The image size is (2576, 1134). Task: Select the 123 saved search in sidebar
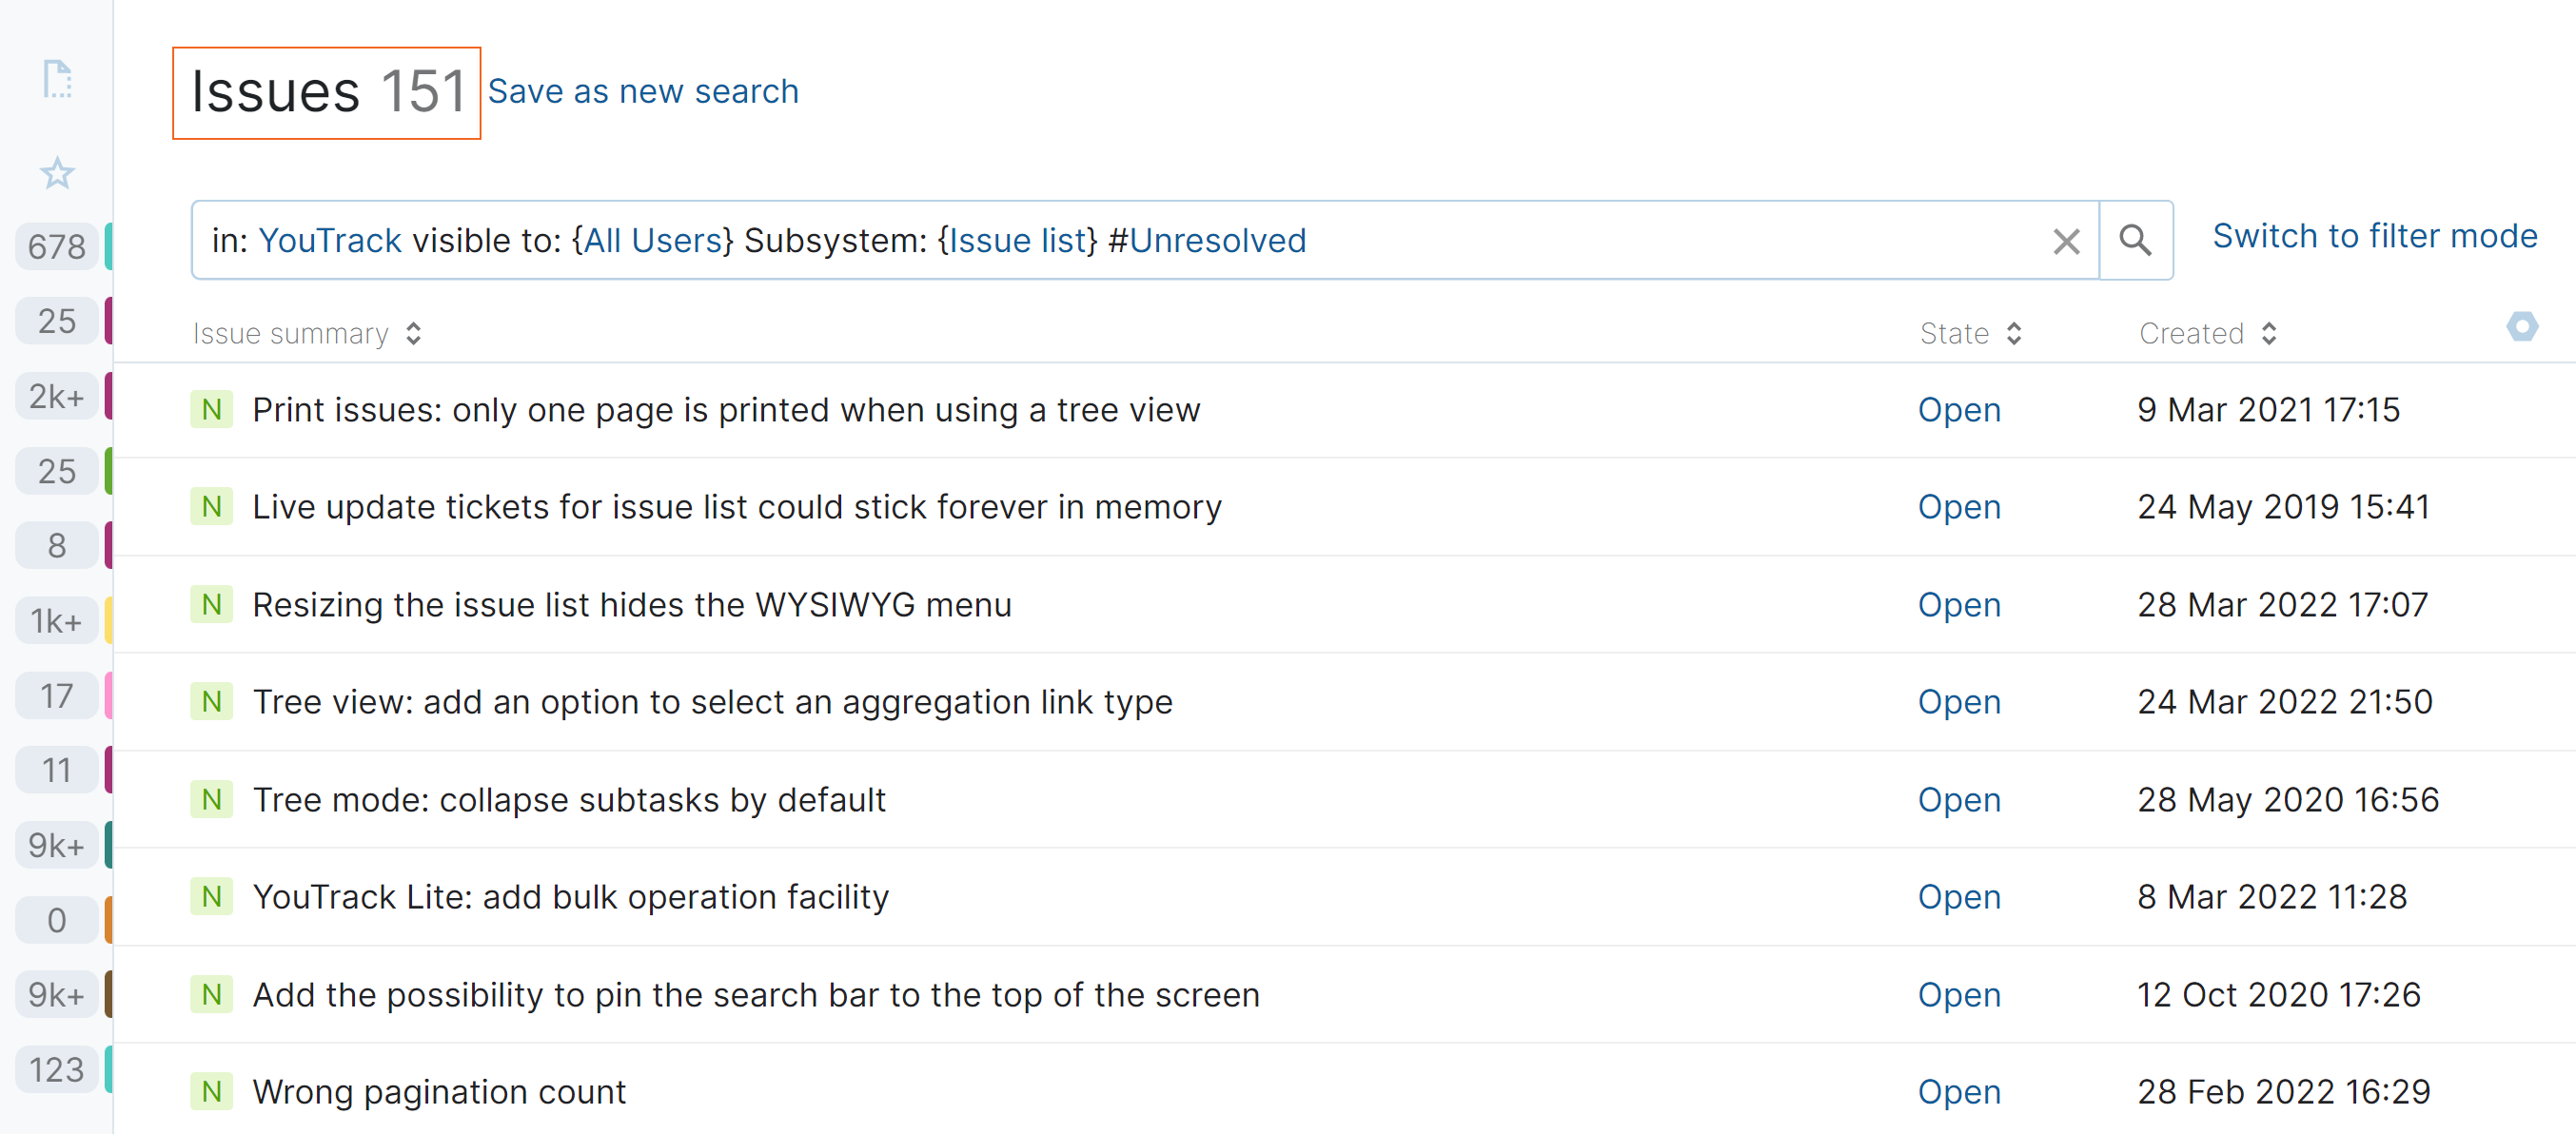[x=57, y=1069]
